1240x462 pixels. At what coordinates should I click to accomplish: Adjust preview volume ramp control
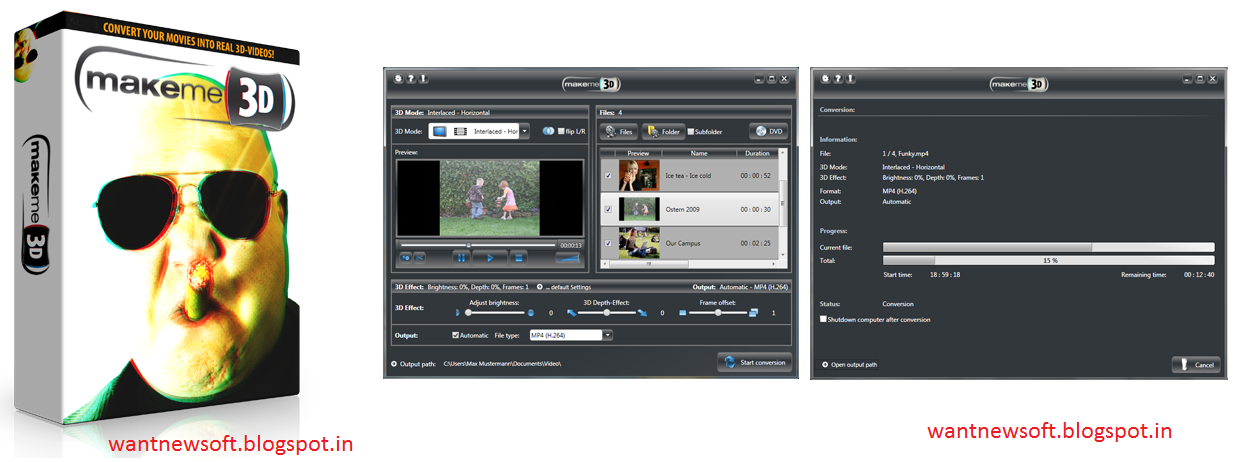tap(568, 257)
